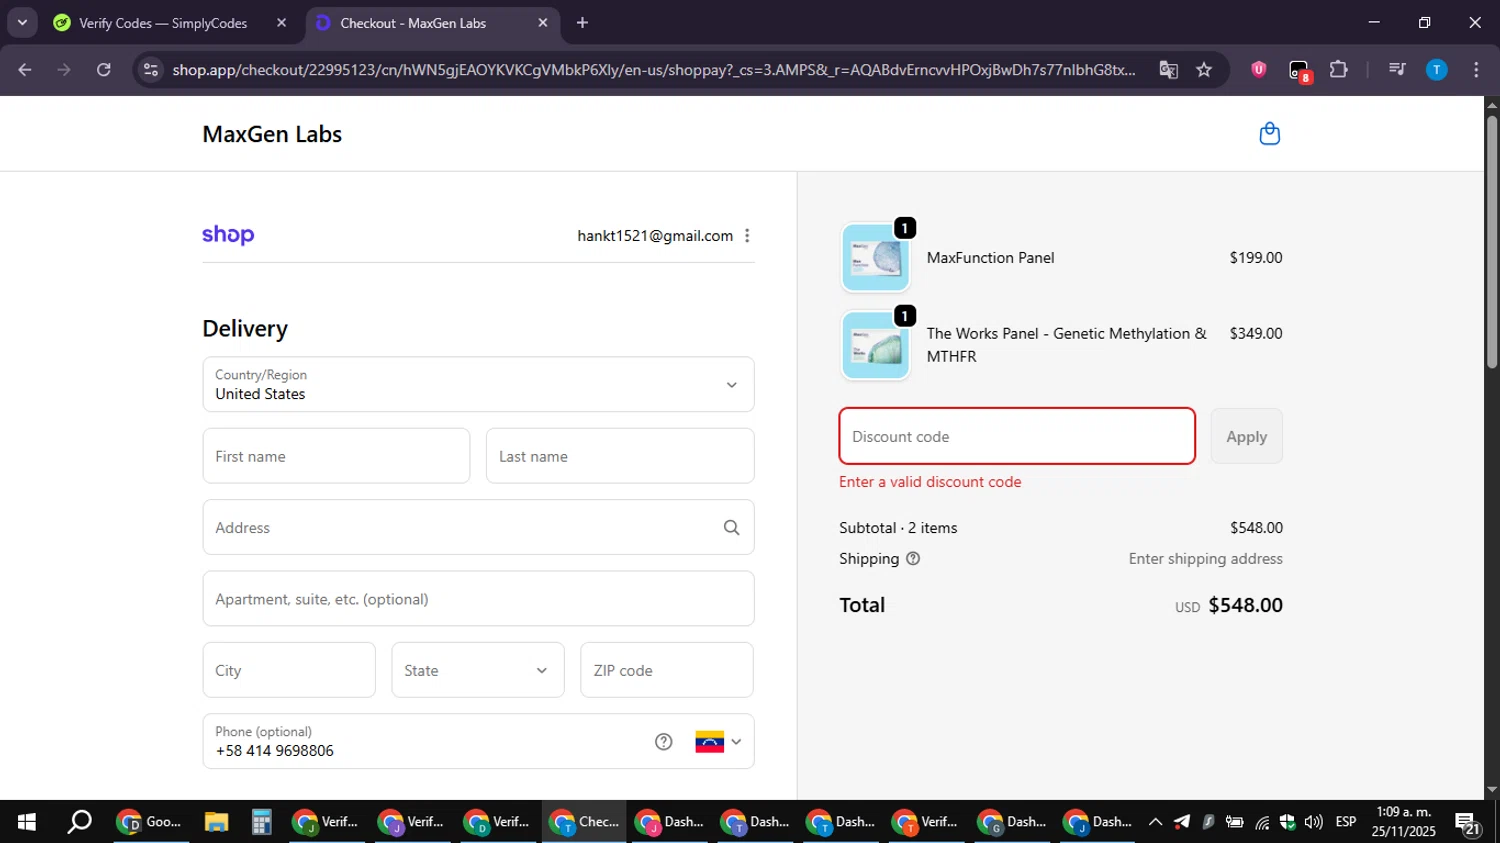This screenshot has width=1500, height=843.
Task: Reload the checkout page
Action: tap(104, 70)
